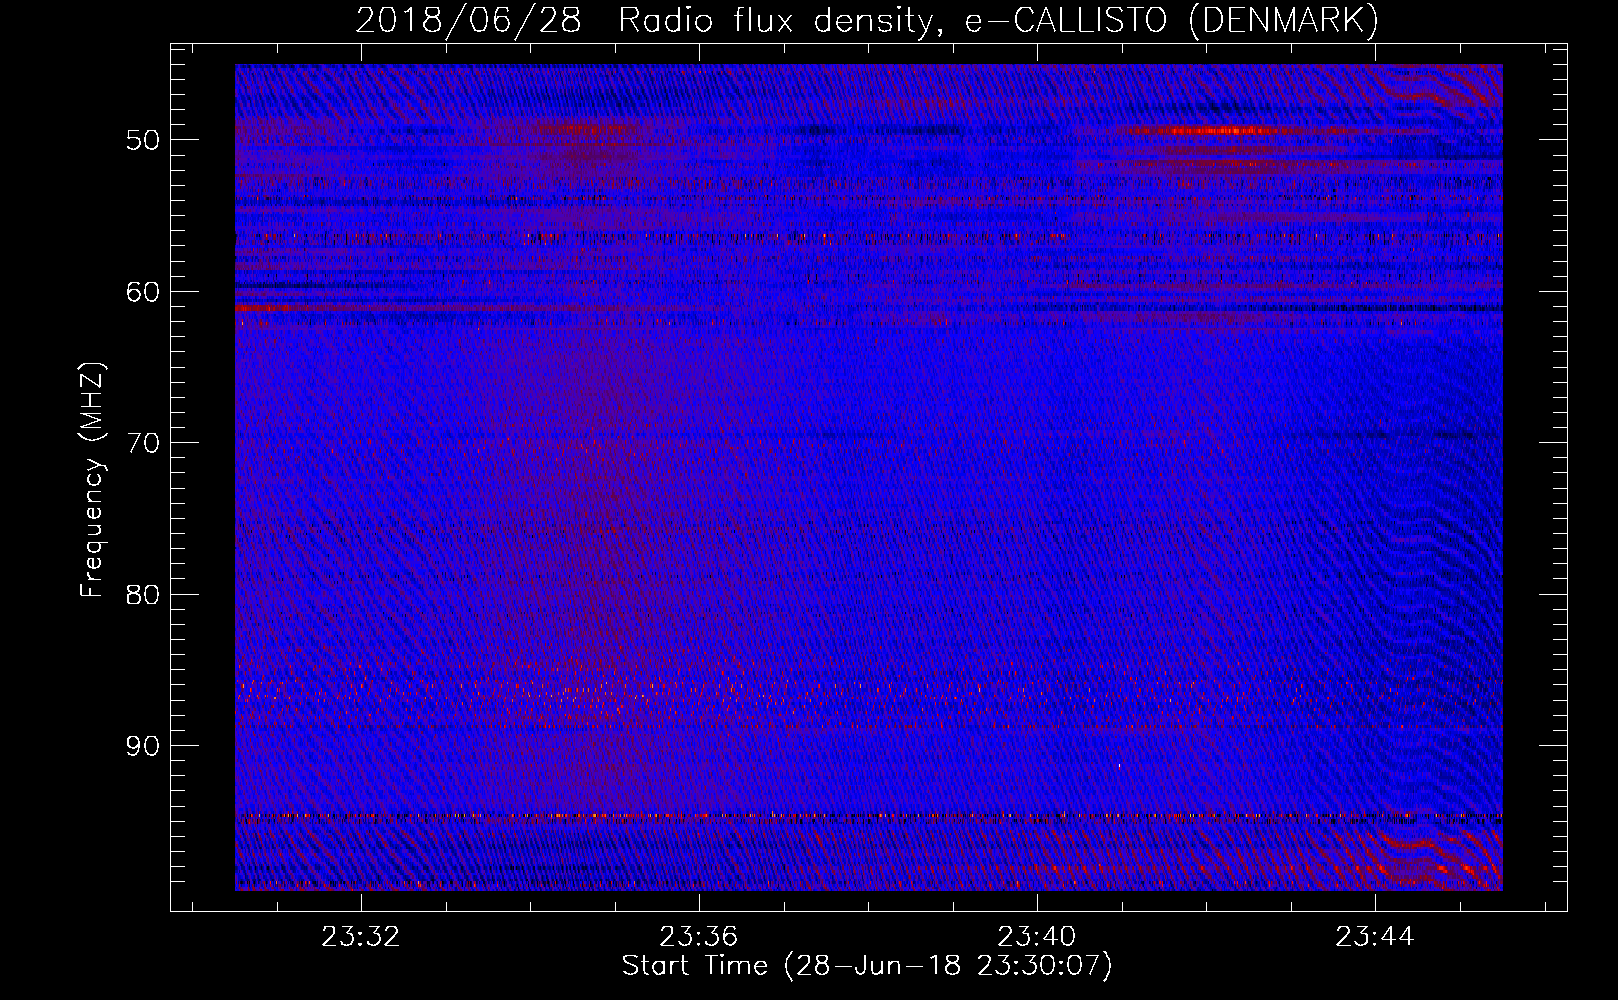Click the 80 frequency tick label
This screenshot has width=1618, height=1000.
coord(143,595)
